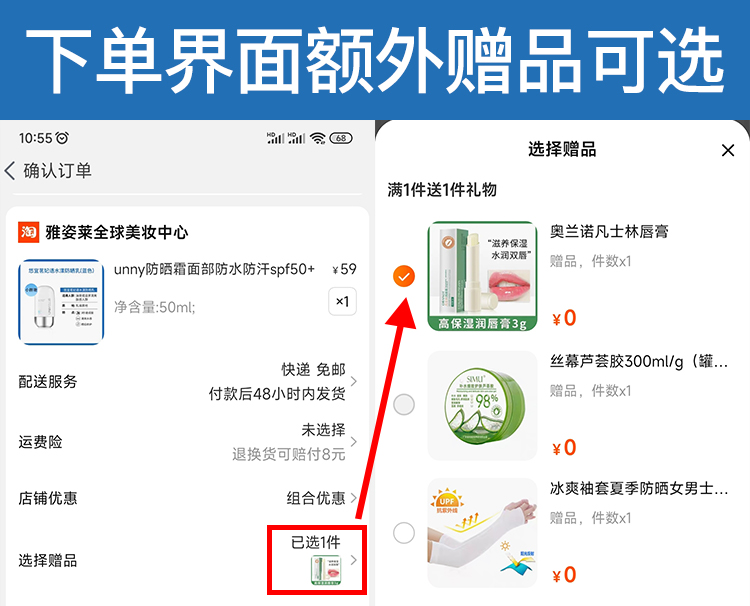Viewport: 750px width, 606px height.
Task: Tap the ×1 quantity box
Action: (x=342, y=301)
